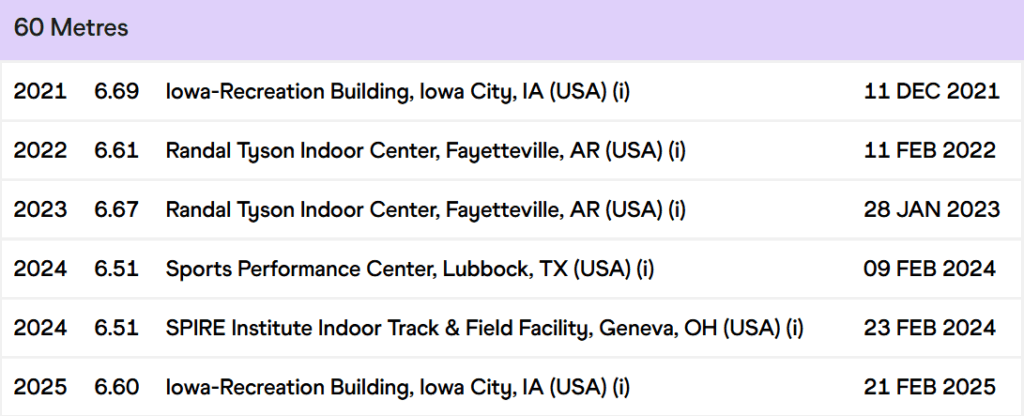The height and width of the screenshot is (416, 1024).
Task: Select the 6.61 result time
Action: 116,151
